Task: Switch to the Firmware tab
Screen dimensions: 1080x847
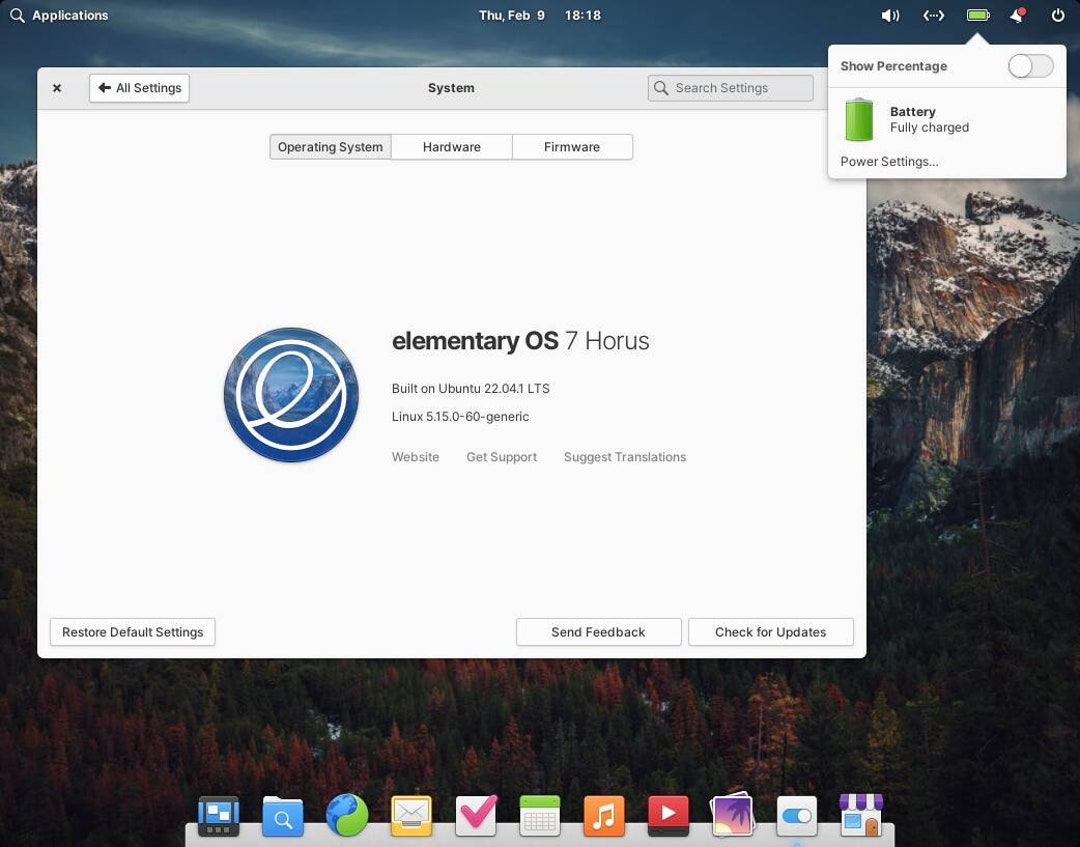Action: (572, 146)
